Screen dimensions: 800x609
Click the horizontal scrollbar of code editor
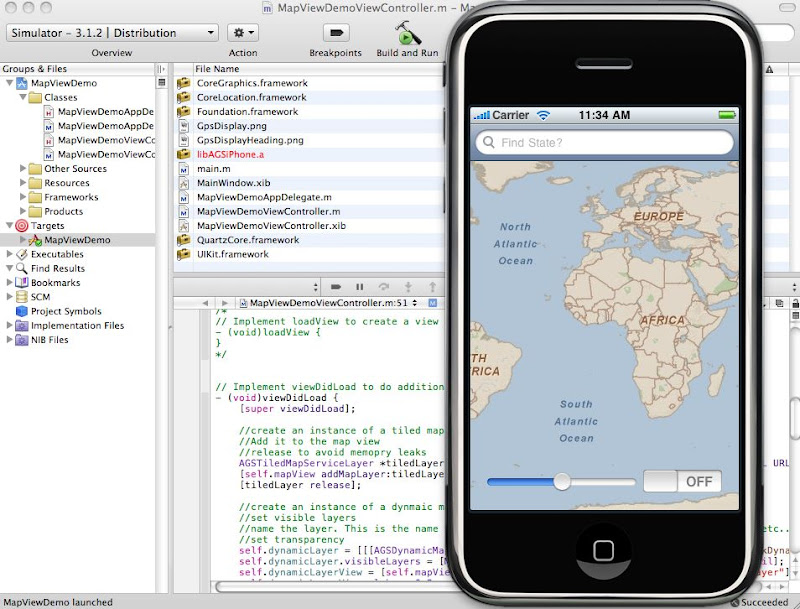(x=332, y=587)
